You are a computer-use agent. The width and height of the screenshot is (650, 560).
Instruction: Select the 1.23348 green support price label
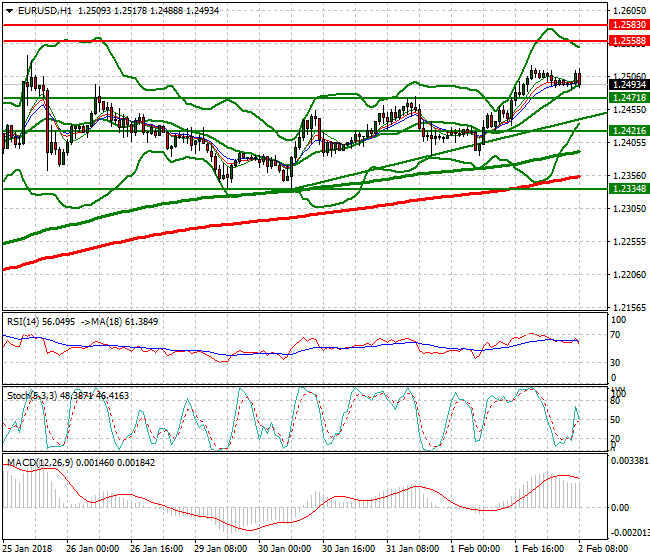pyautogui.click(x=627, y=188)
